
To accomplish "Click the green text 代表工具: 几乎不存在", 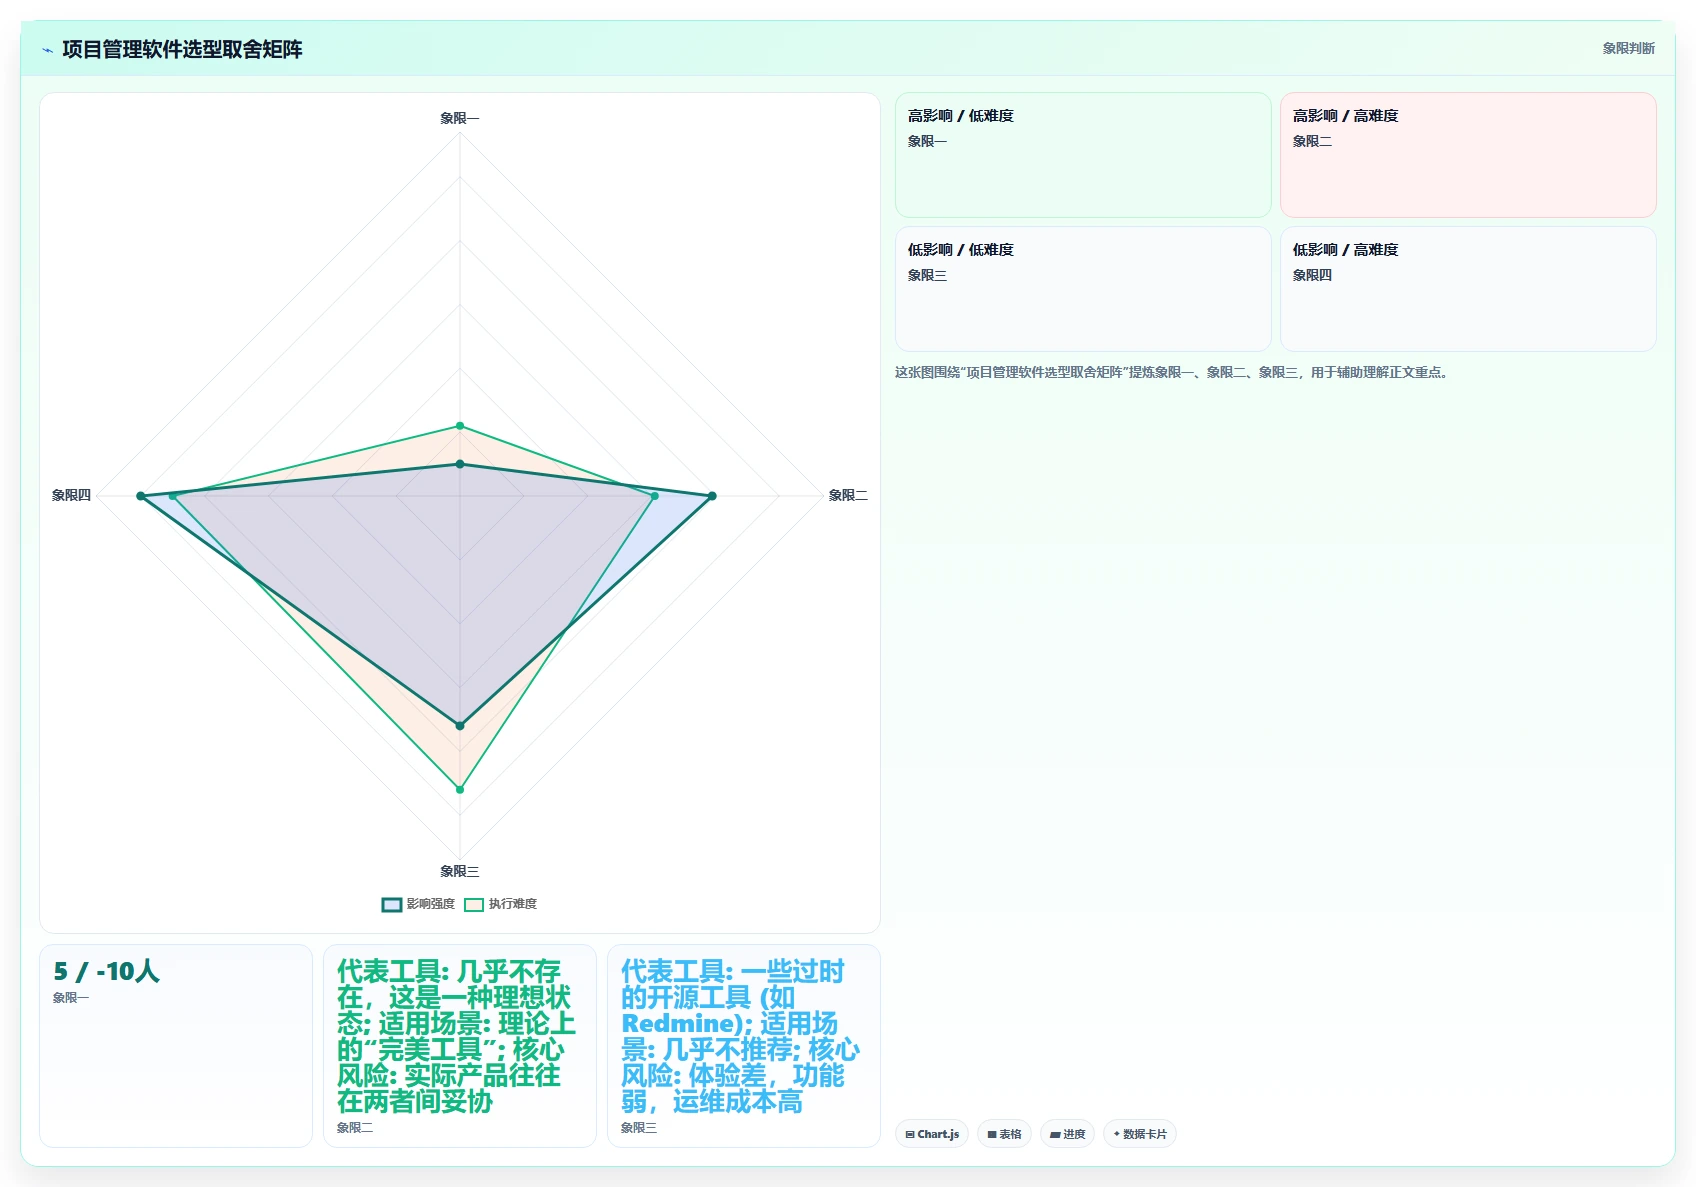I will (456, 1036).
